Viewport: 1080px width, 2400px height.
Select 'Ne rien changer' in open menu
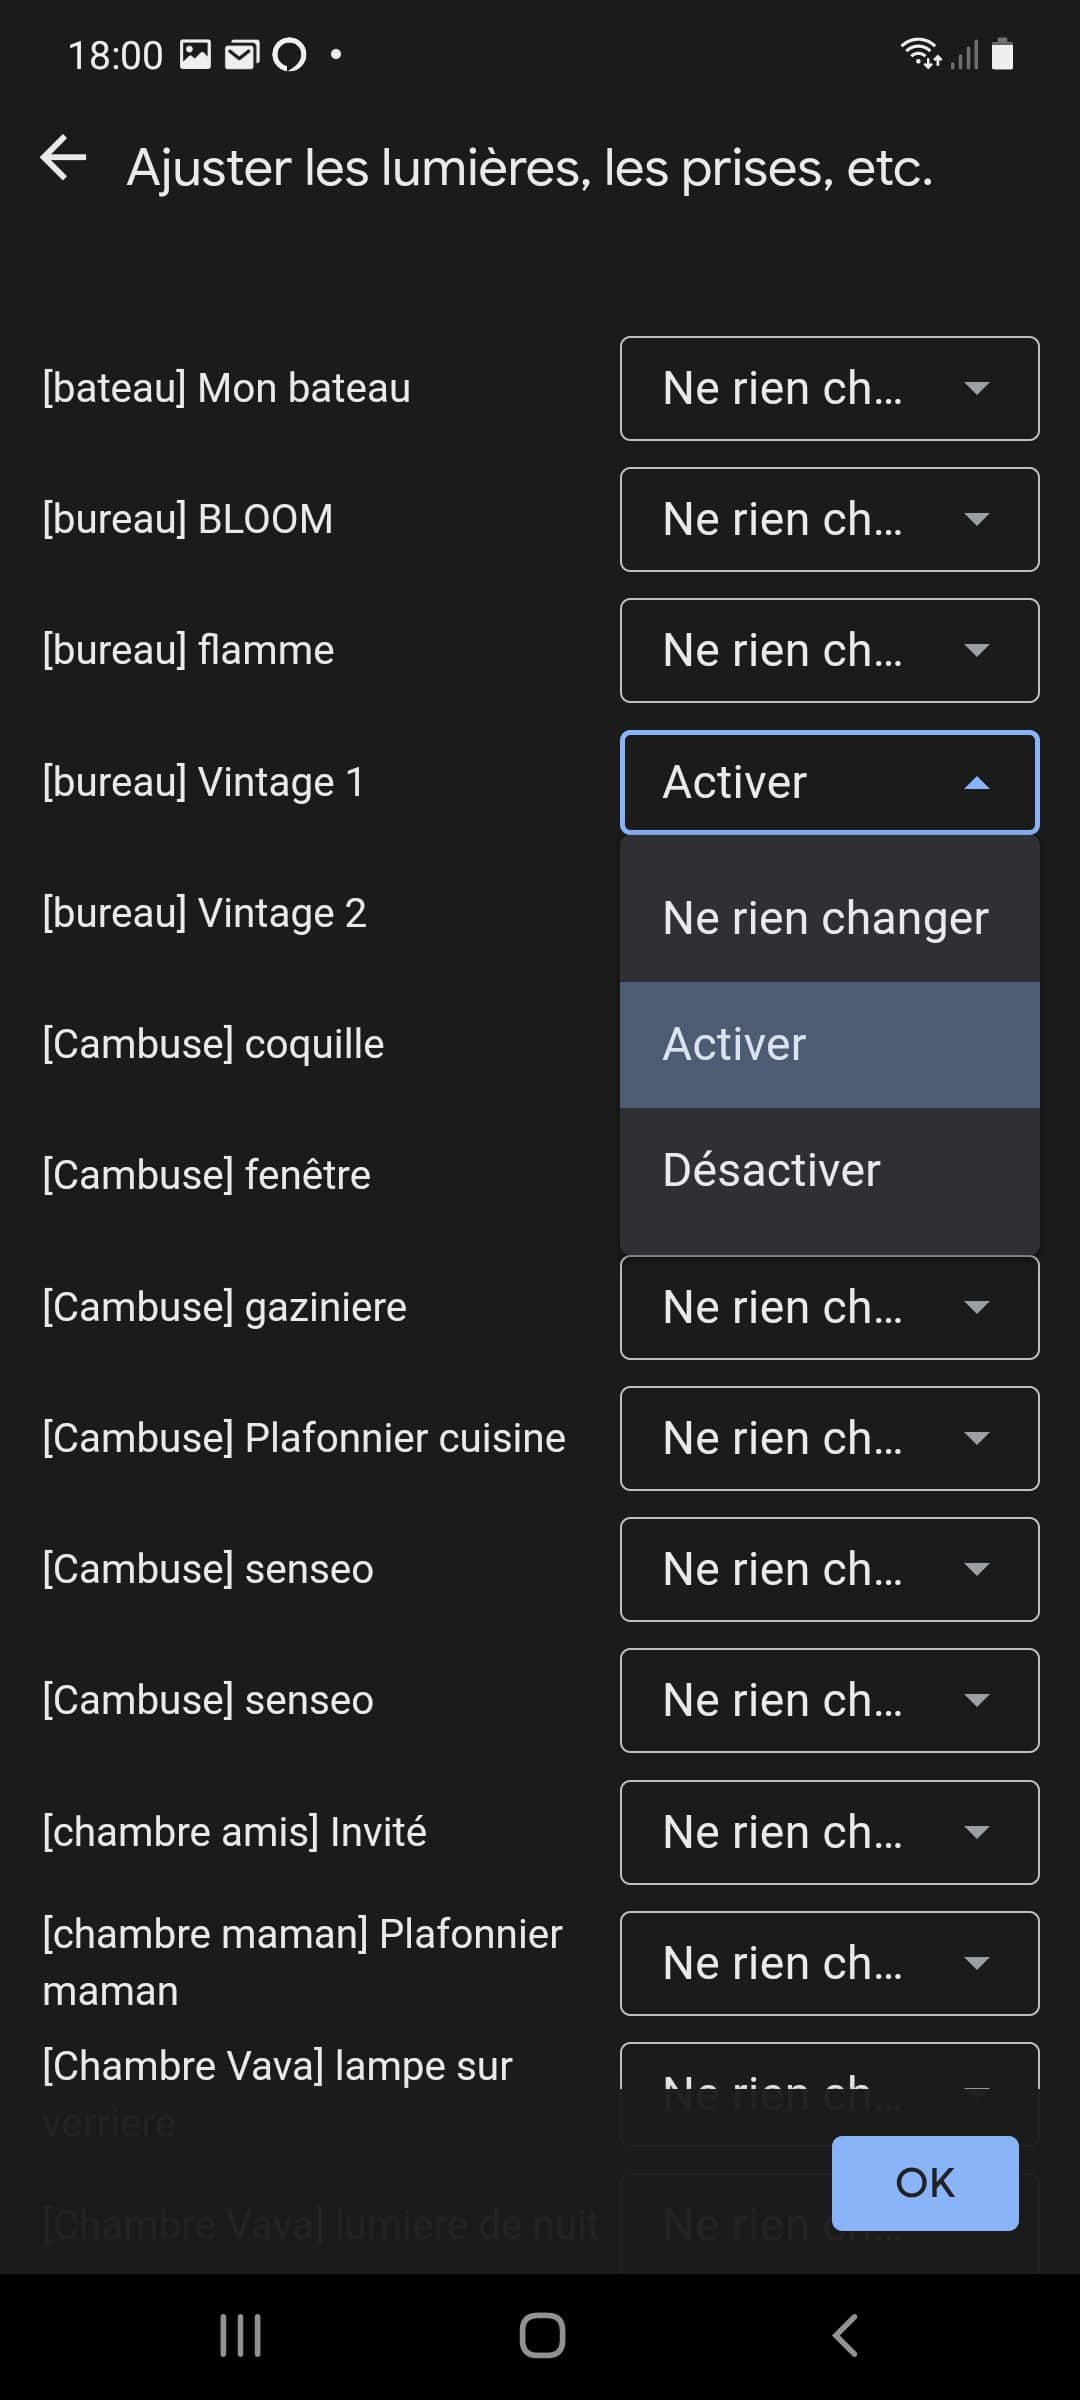(x=830, y=918)
